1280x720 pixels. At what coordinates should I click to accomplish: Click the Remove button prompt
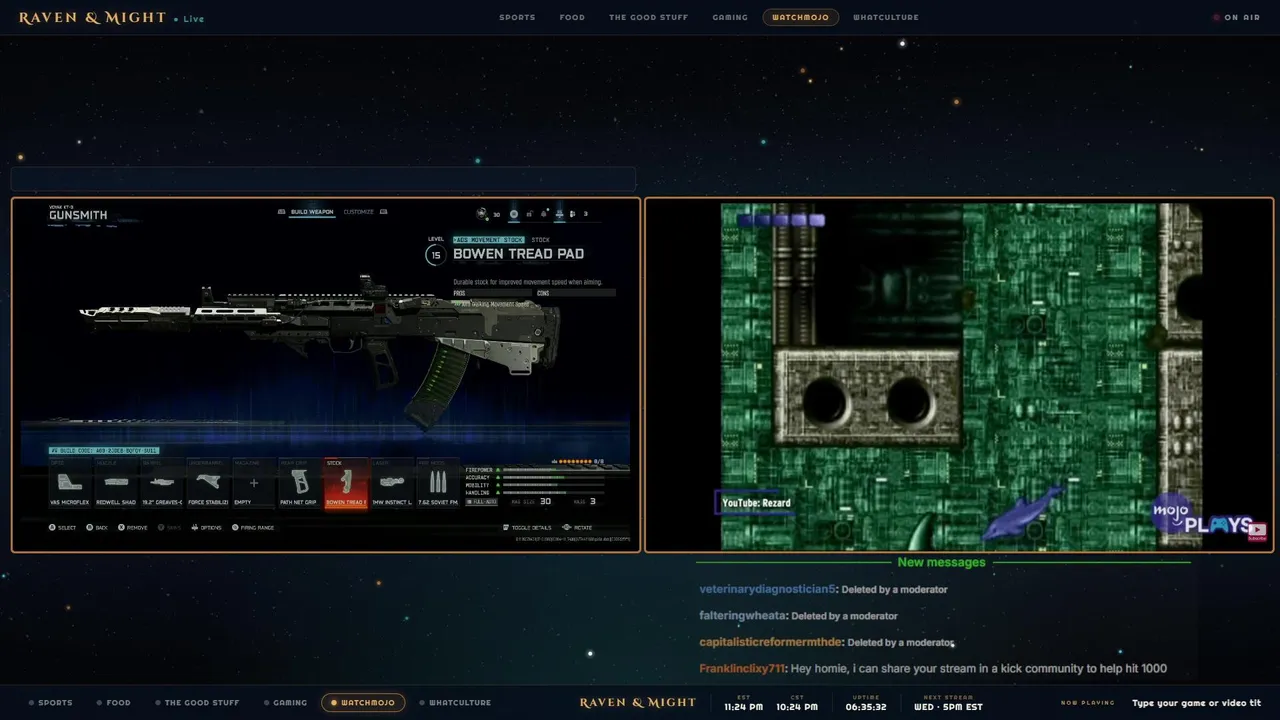(x=133, y=527)
